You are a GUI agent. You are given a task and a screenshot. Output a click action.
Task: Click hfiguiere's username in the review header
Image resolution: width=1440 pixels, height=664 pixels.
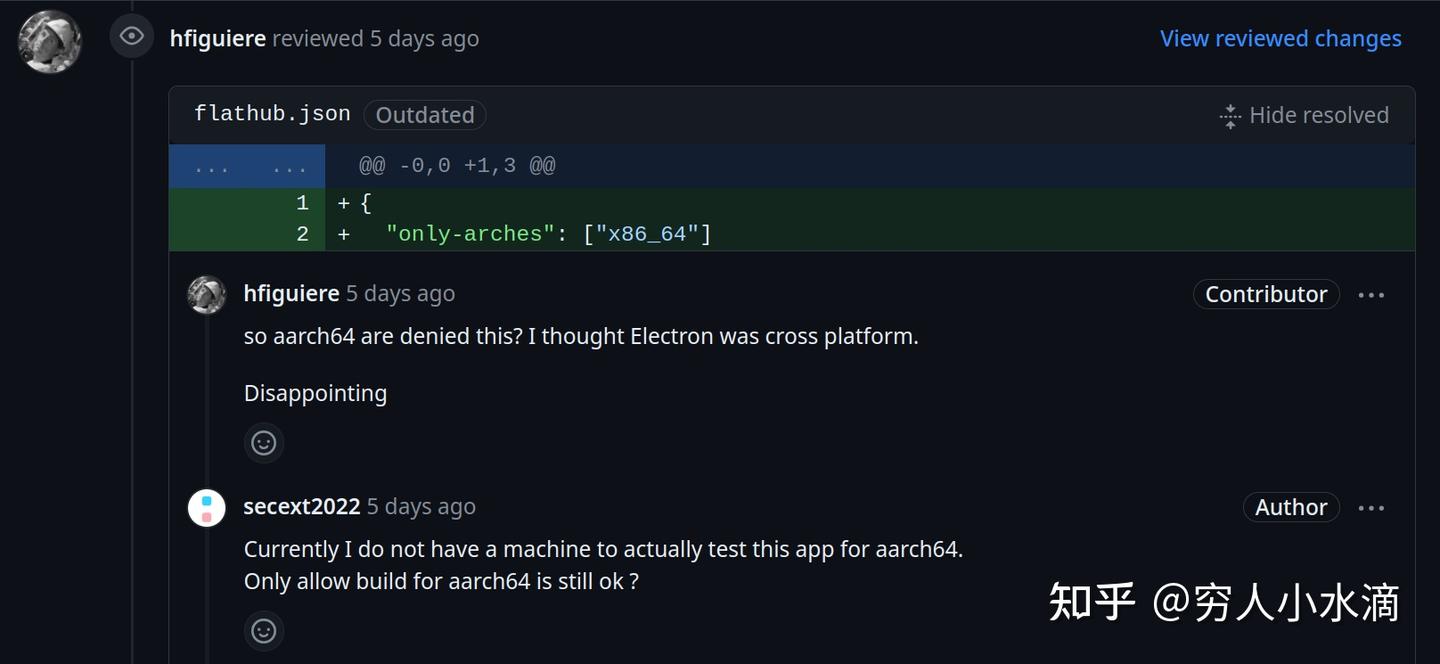coord(218,38)
